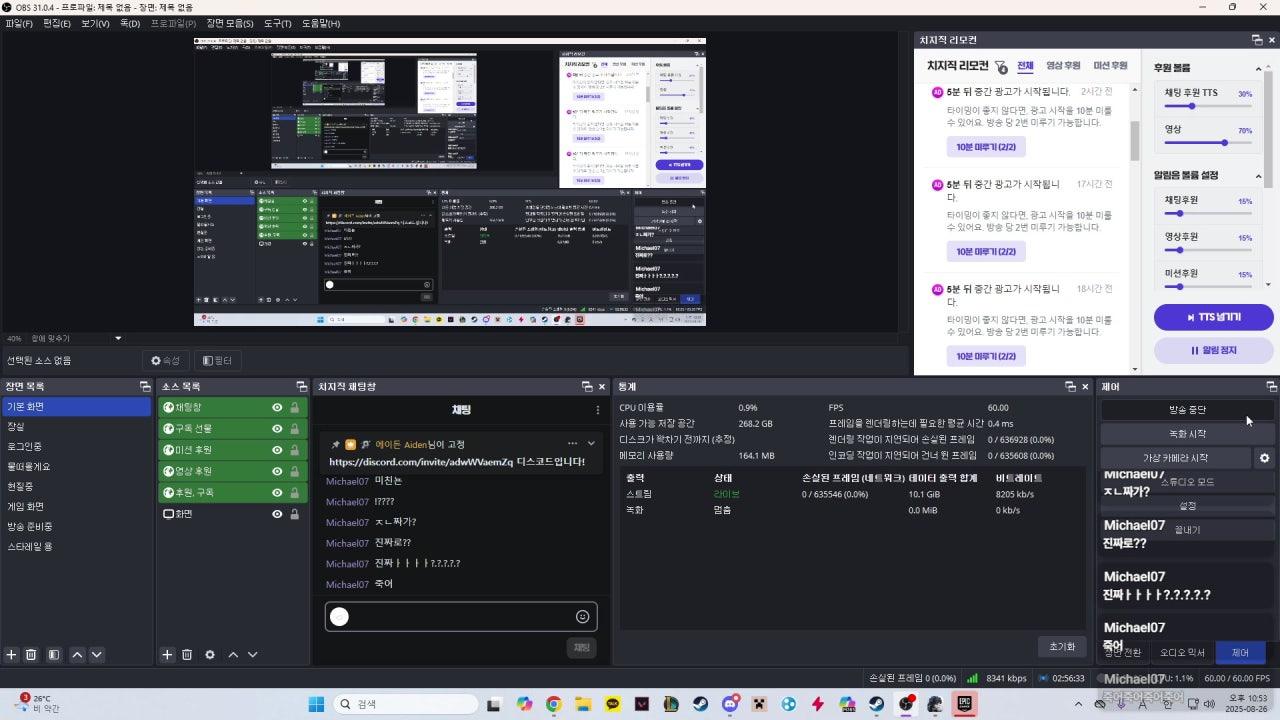Toggle visibility of 미션 후원 source
The image size is (1280, 720).
[x=277, y=450]
